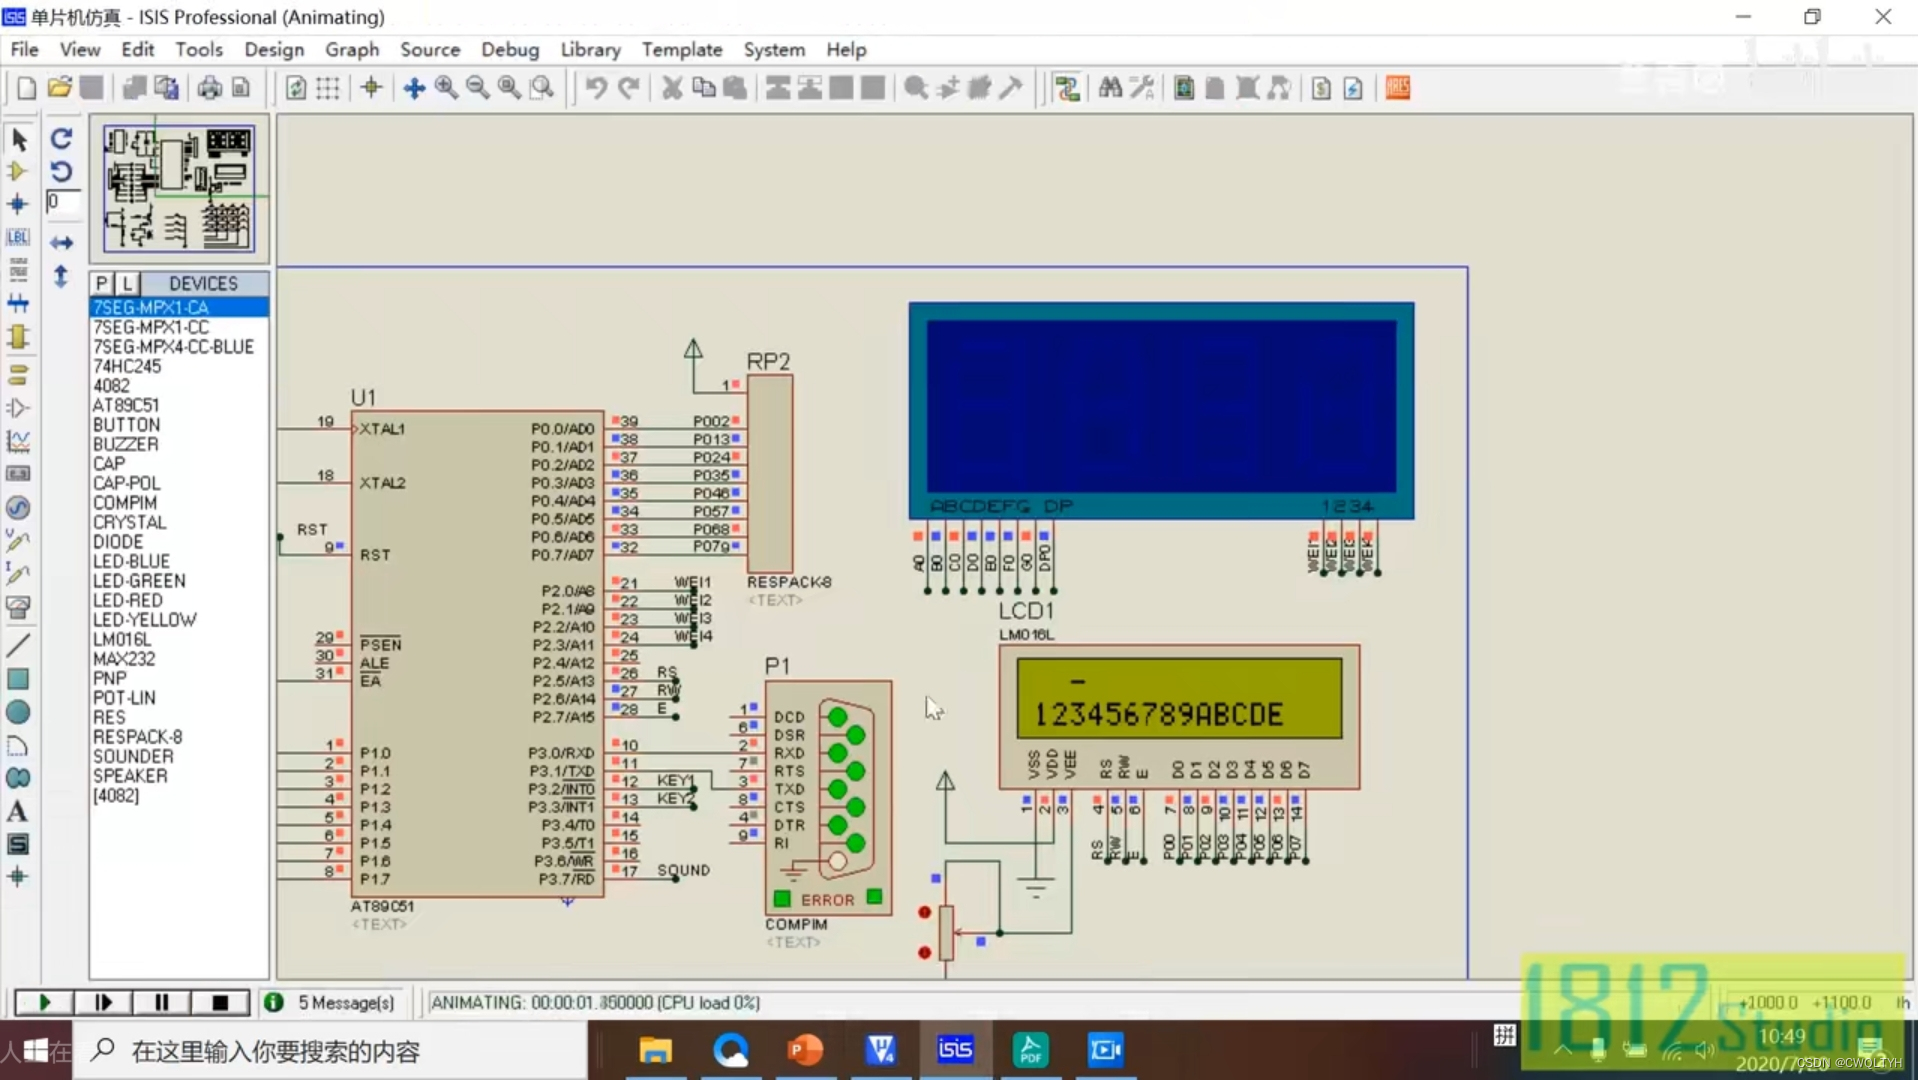This screenshot has height=1080, width=1918.
Task: Select the Terminals mode tool
Action: pos(18,374)
